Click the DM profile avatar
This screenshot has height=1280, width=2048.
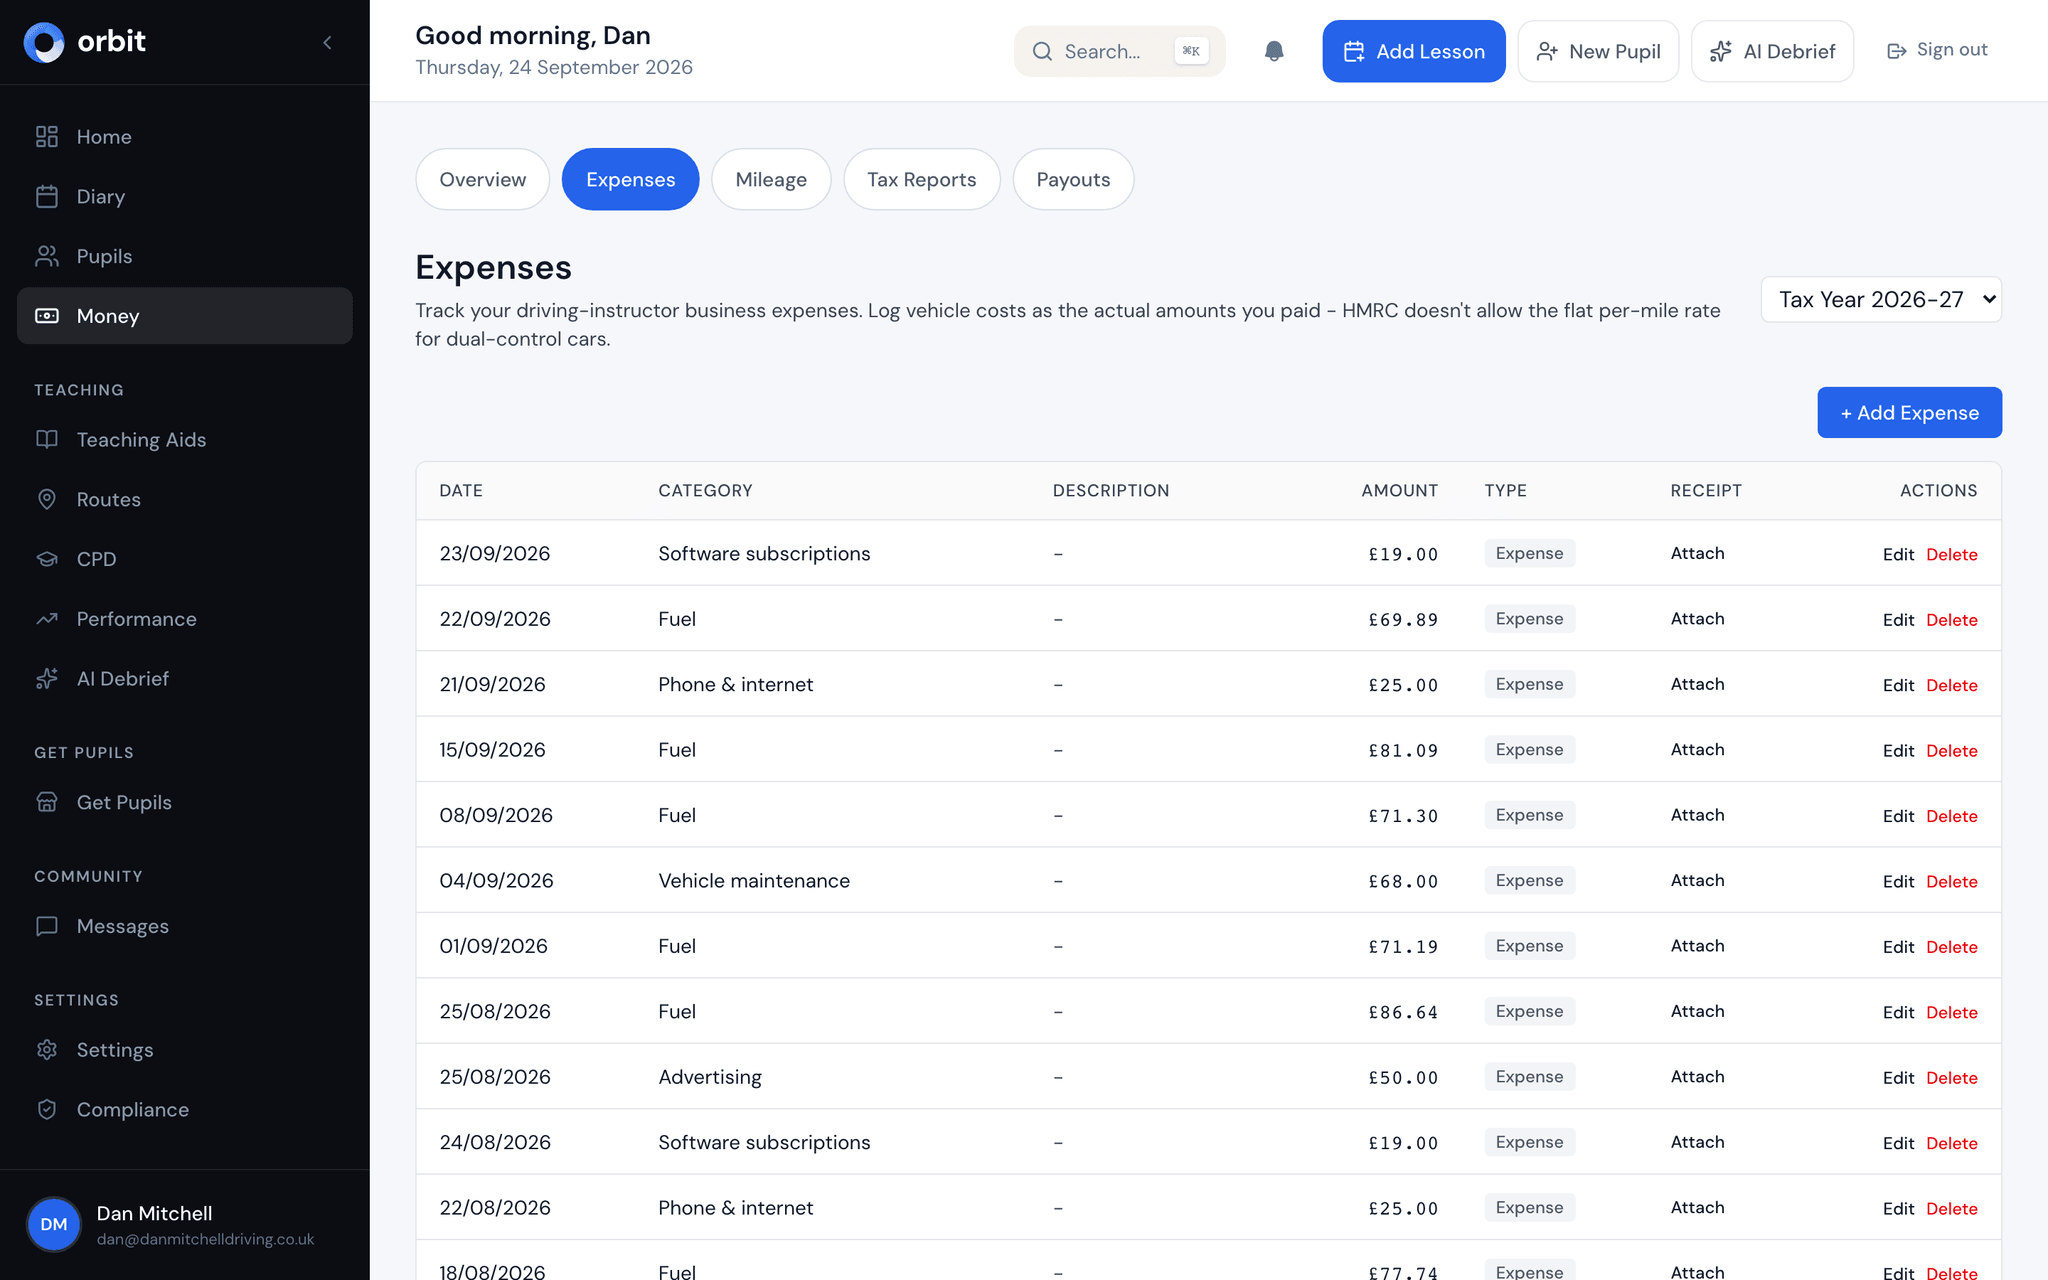click(x=54, y=1224)
